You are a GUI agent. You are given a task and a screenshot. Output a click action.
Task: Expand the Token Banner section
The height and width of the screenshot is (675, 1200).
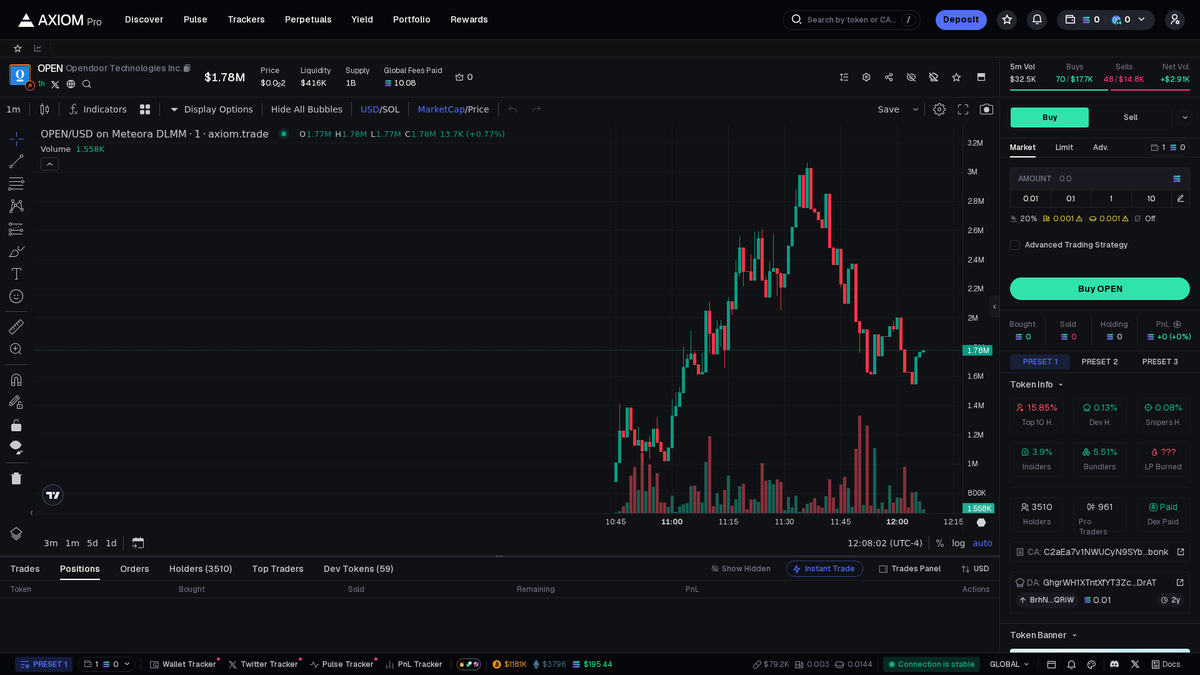tap(1044, 635)
